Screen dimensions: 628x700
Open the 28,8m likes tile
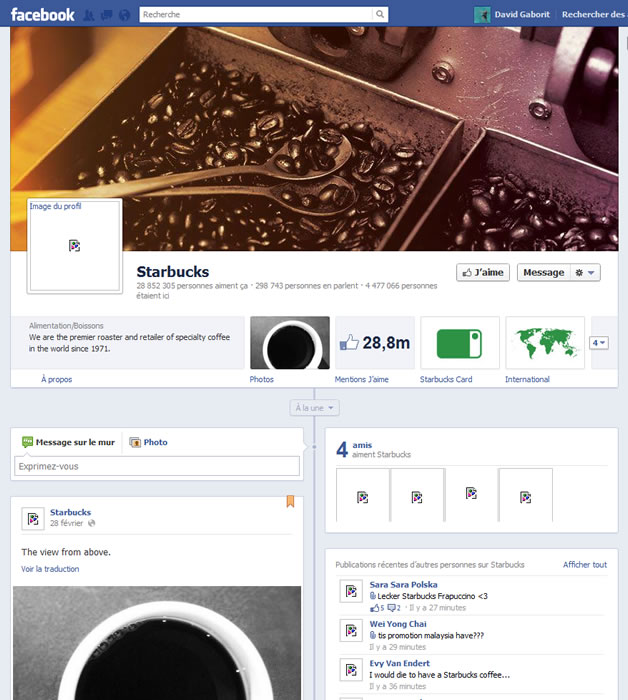point(374,342)
